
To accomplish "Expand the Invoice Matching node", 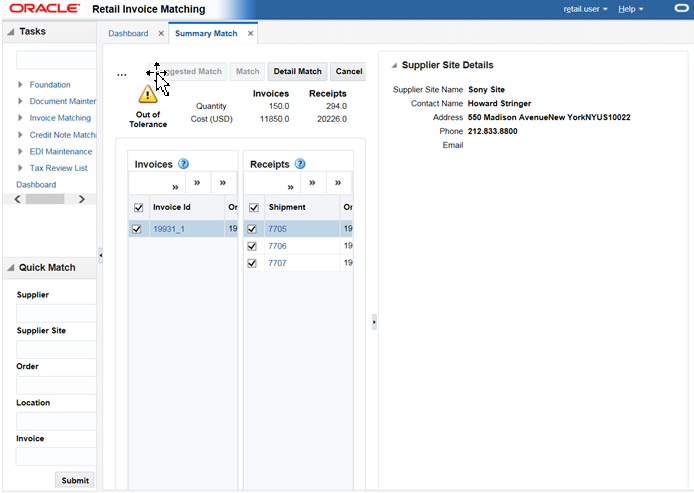I will coord(20,118).
